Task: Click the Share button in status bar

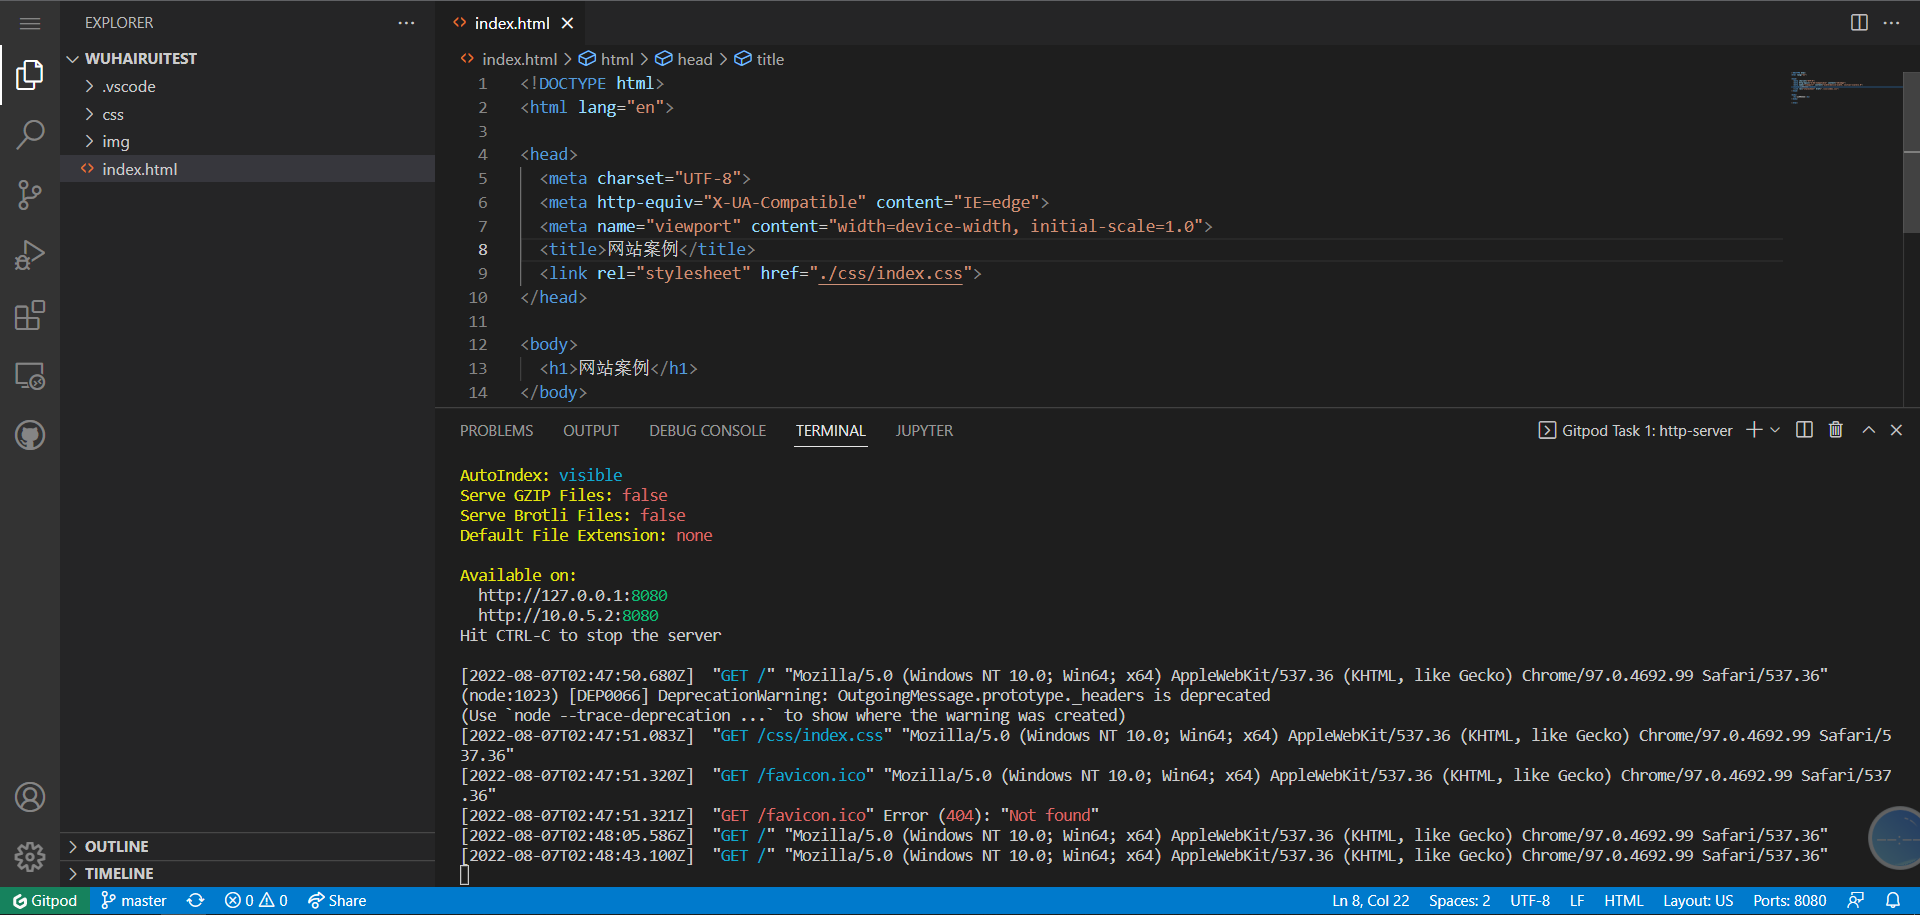Action: click(x=337, y=900)
